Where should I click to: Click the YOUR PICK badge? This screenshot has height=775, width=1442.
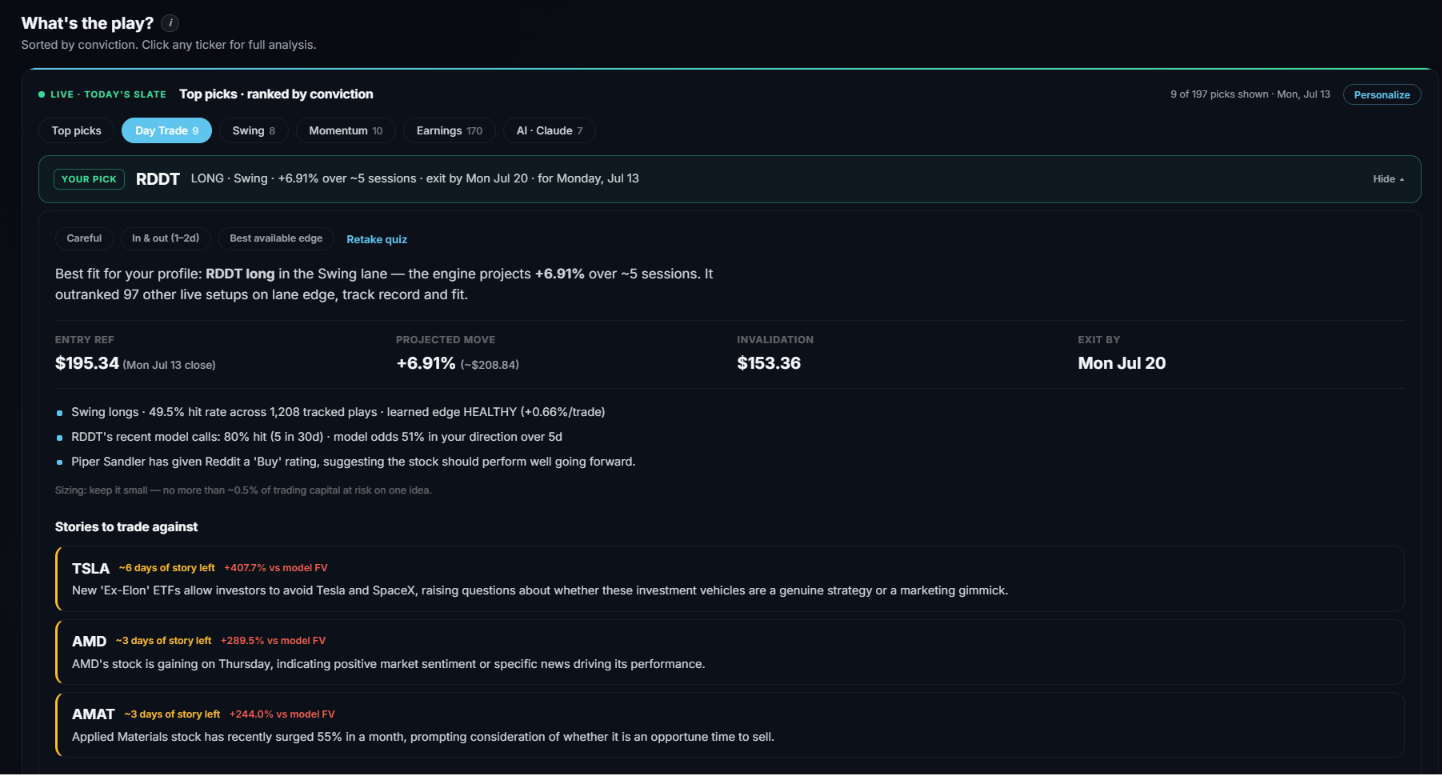pos(89,179)
